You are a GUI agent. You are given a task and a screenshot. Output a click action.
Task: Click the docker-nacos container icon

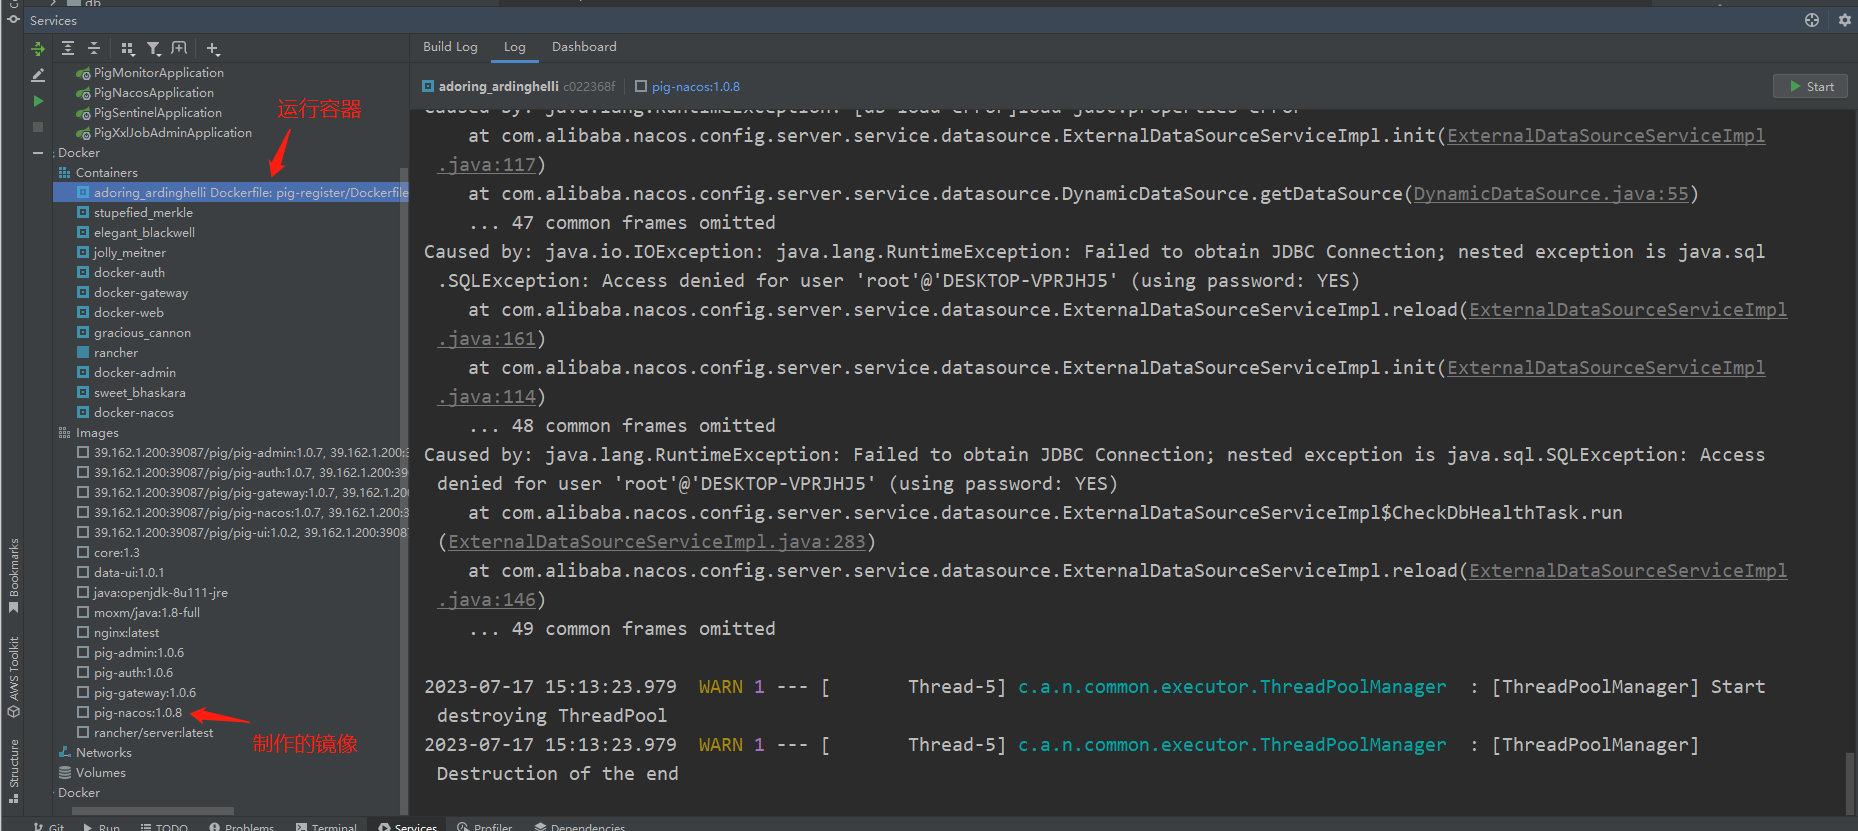tap(83, 413)
